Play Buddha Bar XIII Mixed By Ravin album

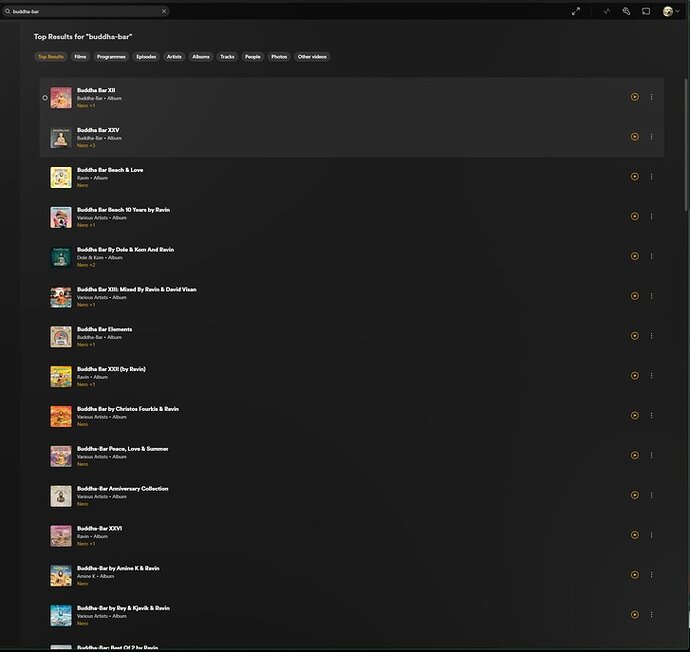635,296
